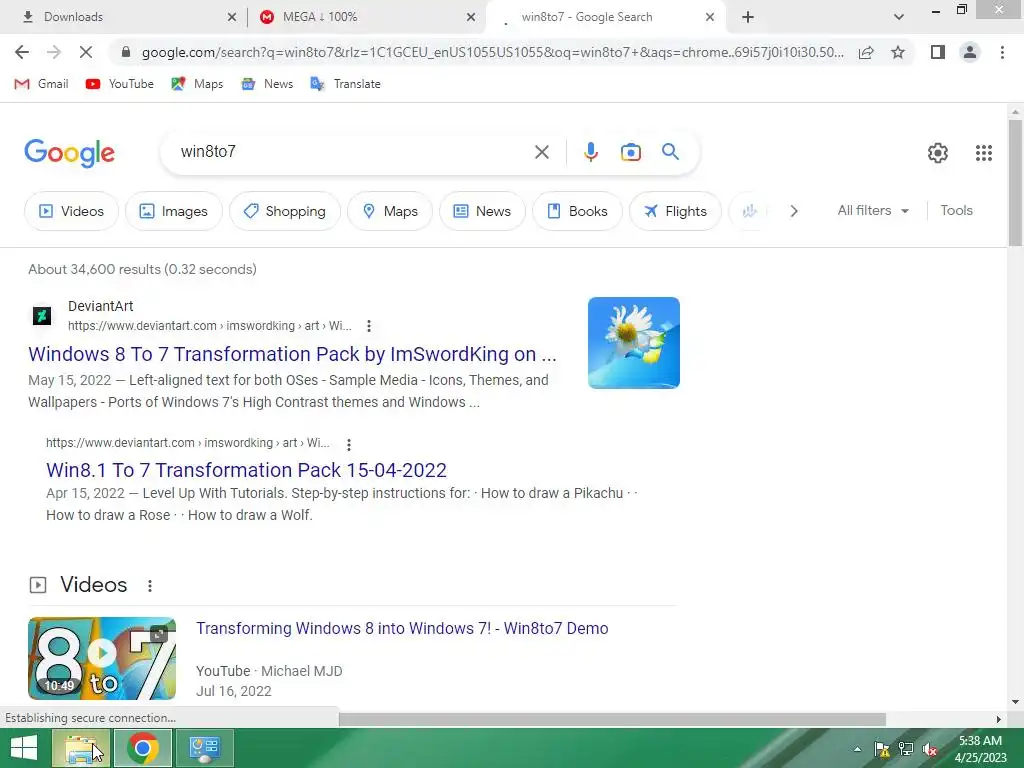Open Maps bookmark in bookmarks bar

pyautogui.click(x=197, y=84)
